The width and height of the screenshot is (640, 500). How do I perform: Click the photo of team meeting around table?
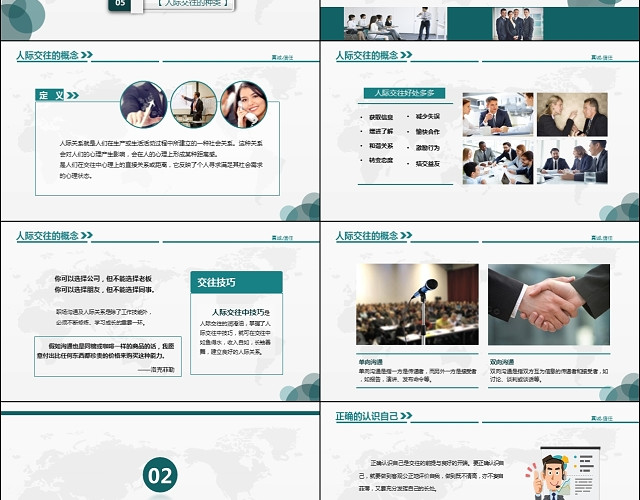tap(498, 162)
